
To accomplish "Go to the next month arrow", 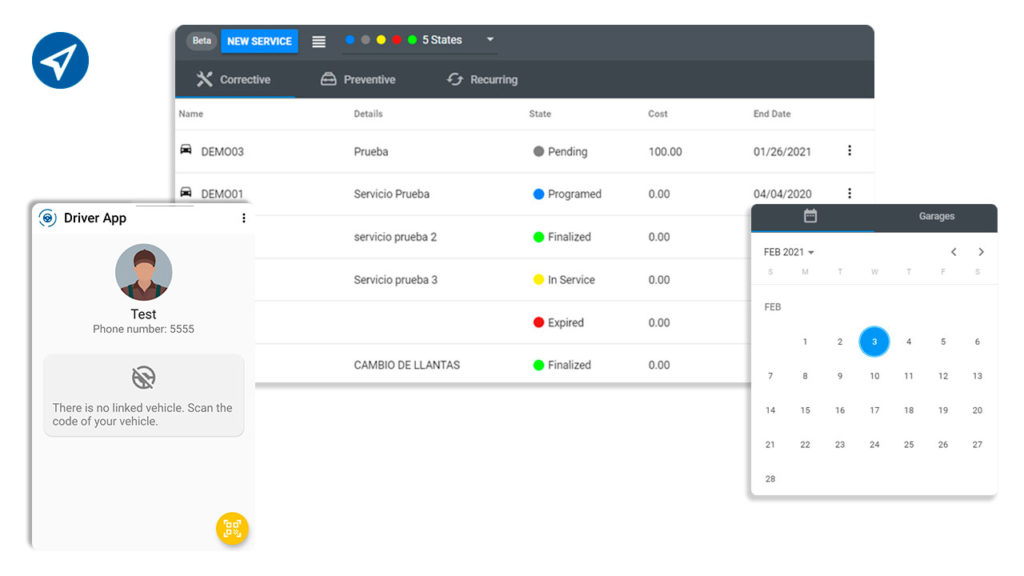I will coord(981,252).
